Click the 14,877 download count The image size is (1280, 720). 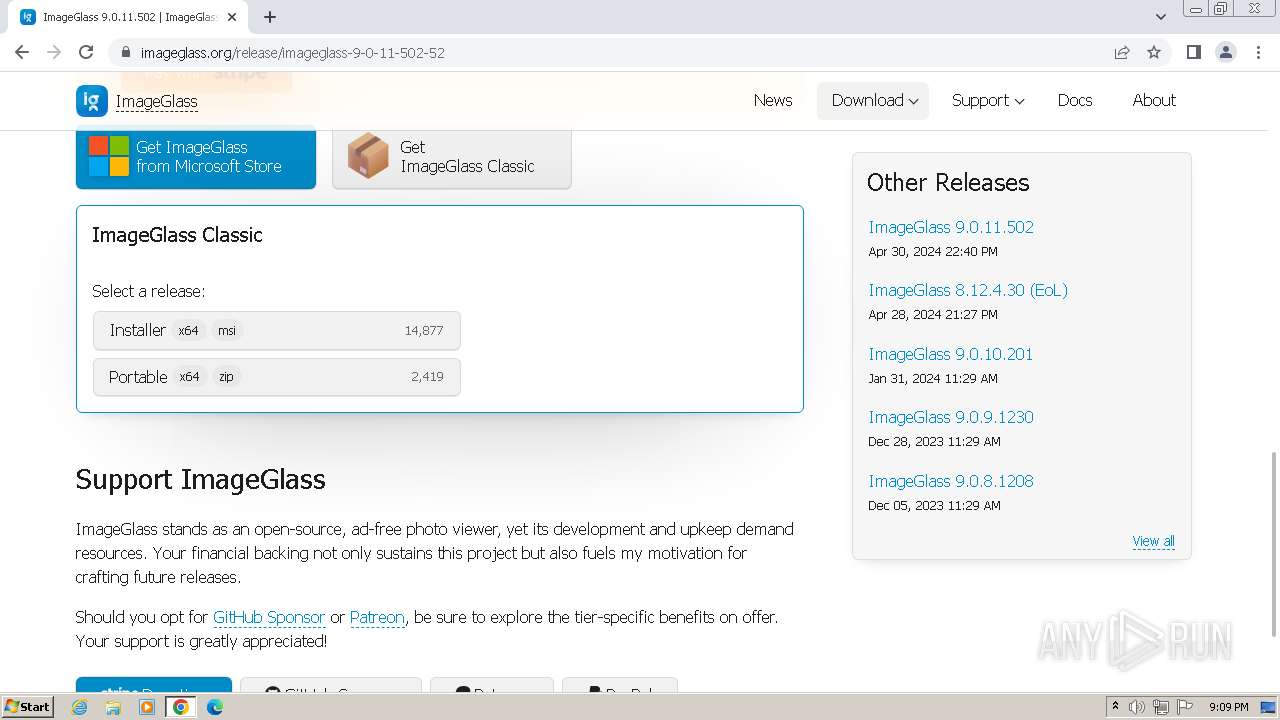424,330
